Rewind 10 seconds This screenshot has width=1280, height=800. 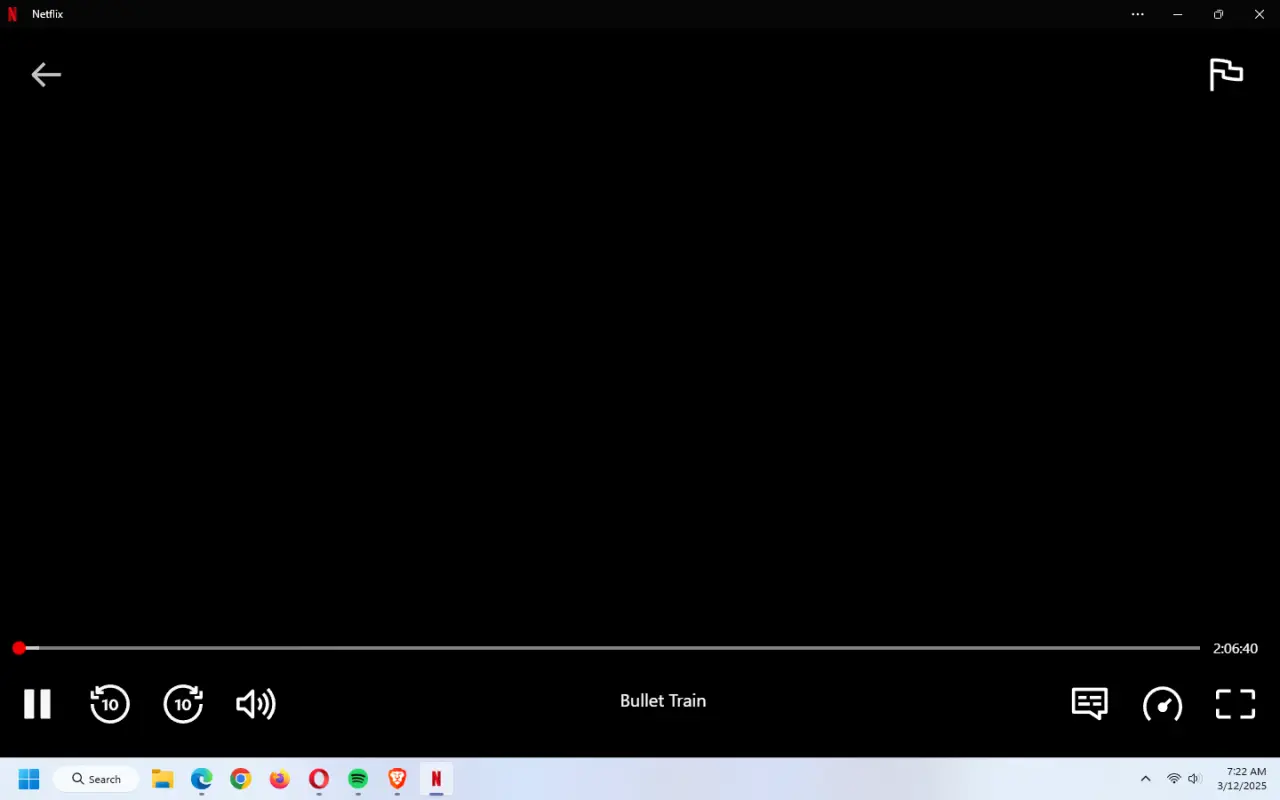[110, 704]
